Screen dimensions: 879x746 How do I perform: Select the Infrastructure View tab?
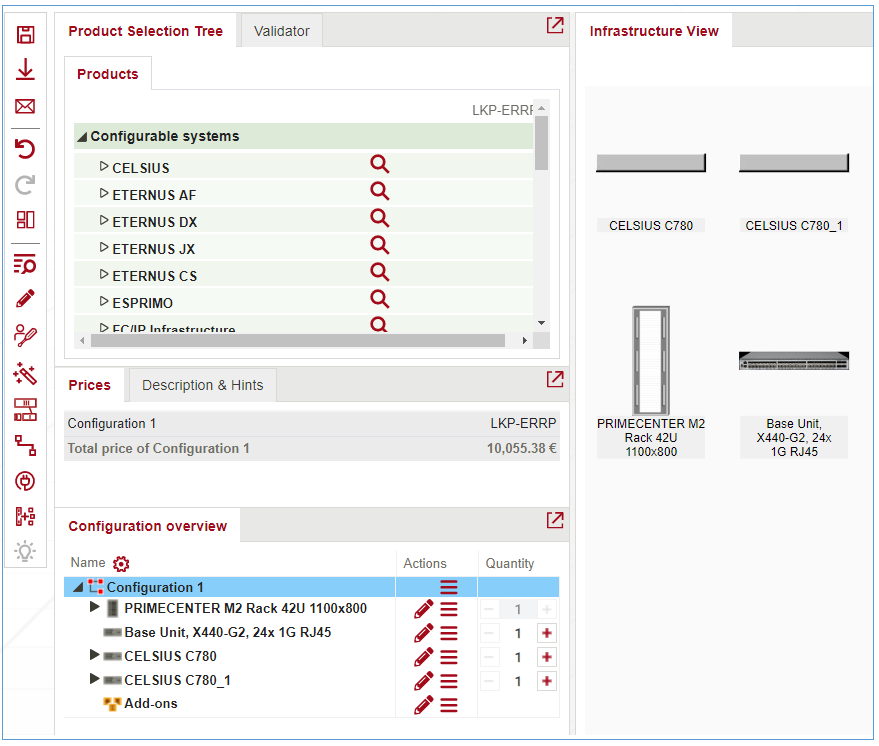click(654, 31)
